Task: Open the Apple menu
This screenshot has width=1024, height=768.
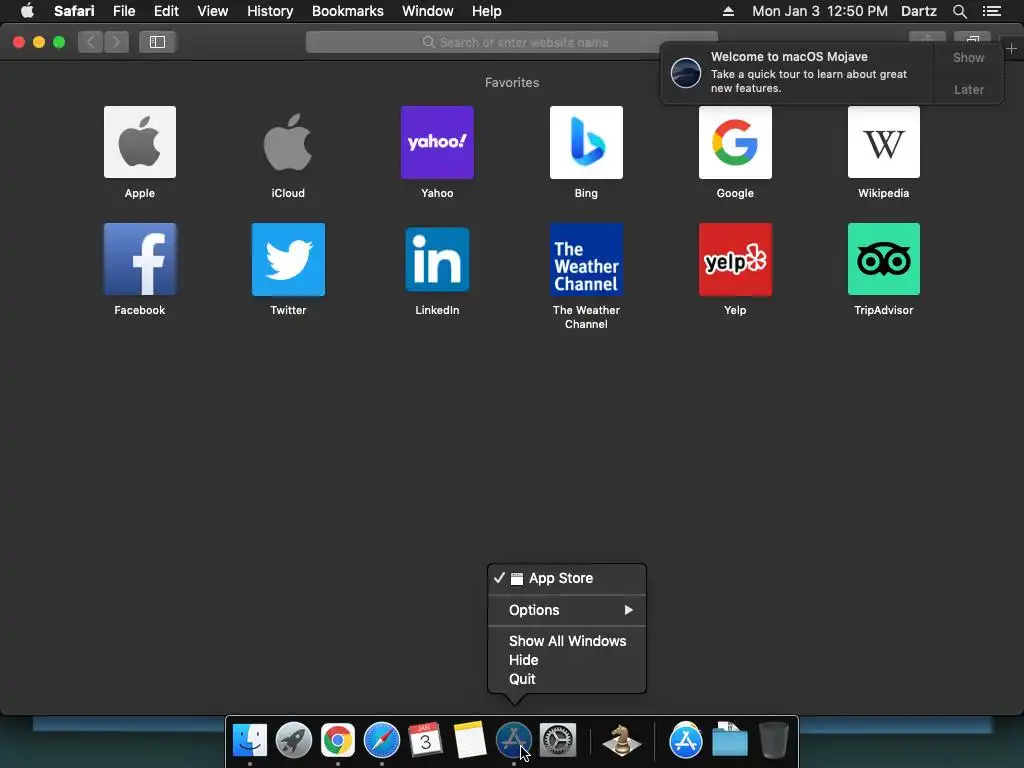Action: click(x=27, y=10)
